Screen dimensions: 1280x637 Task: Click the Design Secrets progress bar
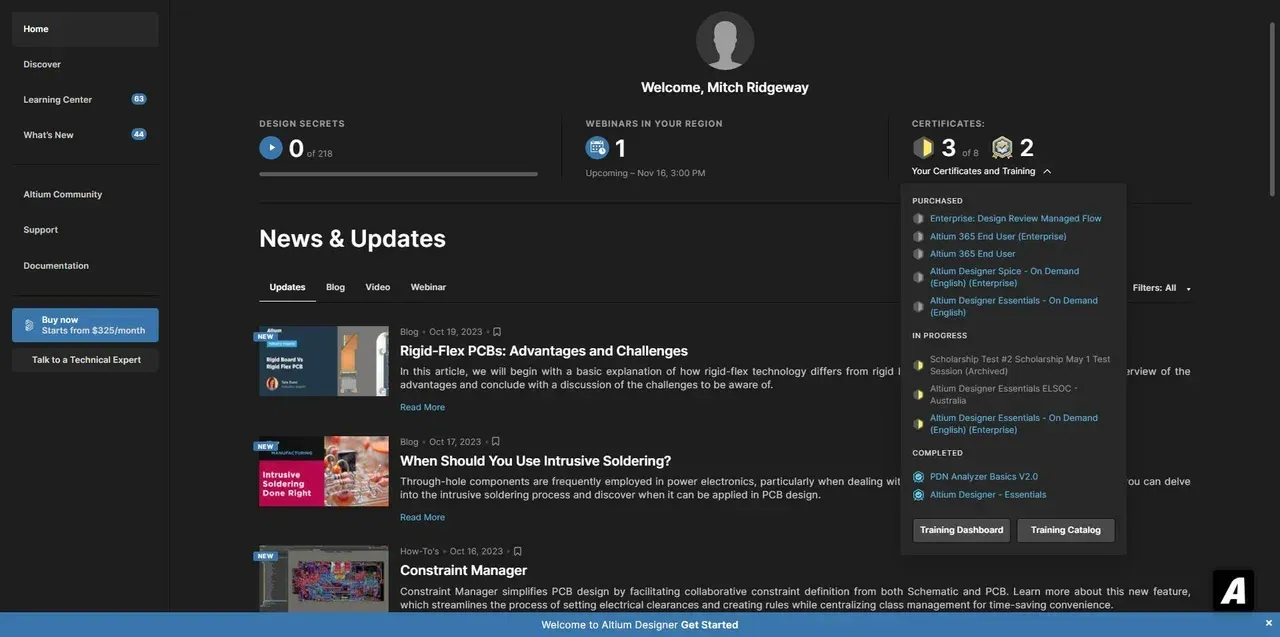click(398, 174)
